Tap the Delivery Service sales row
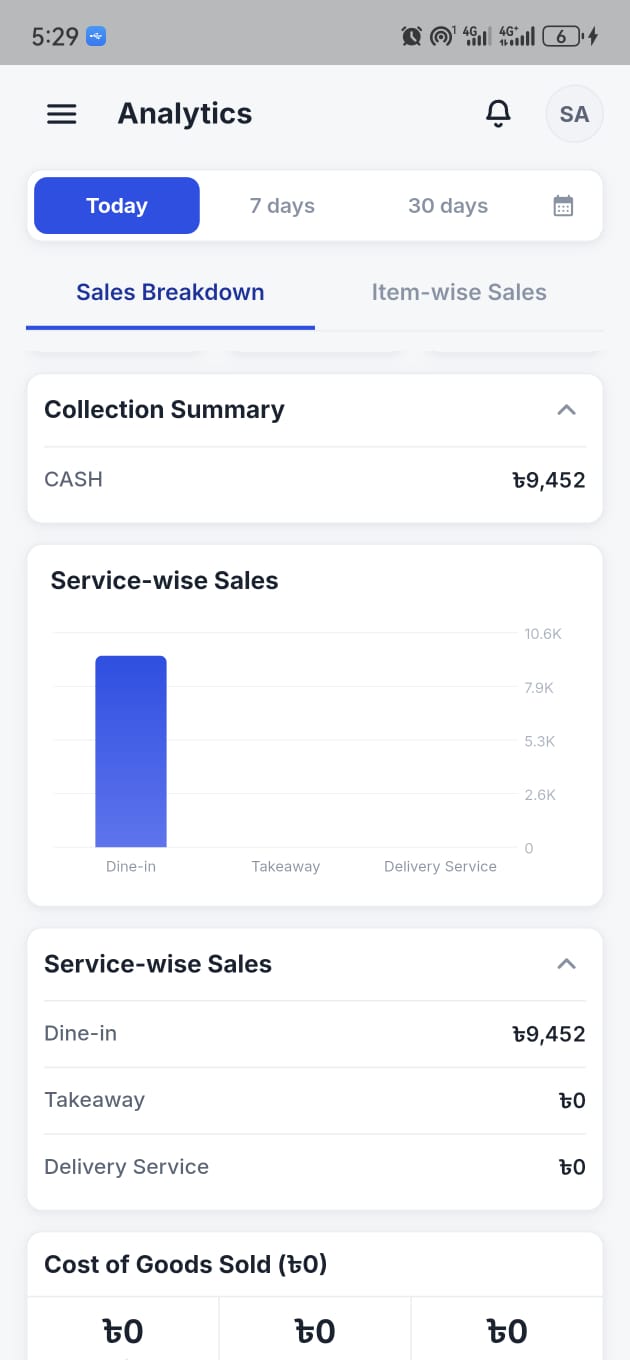Viewport: 630px width, 1360px height. (315, 1167)
